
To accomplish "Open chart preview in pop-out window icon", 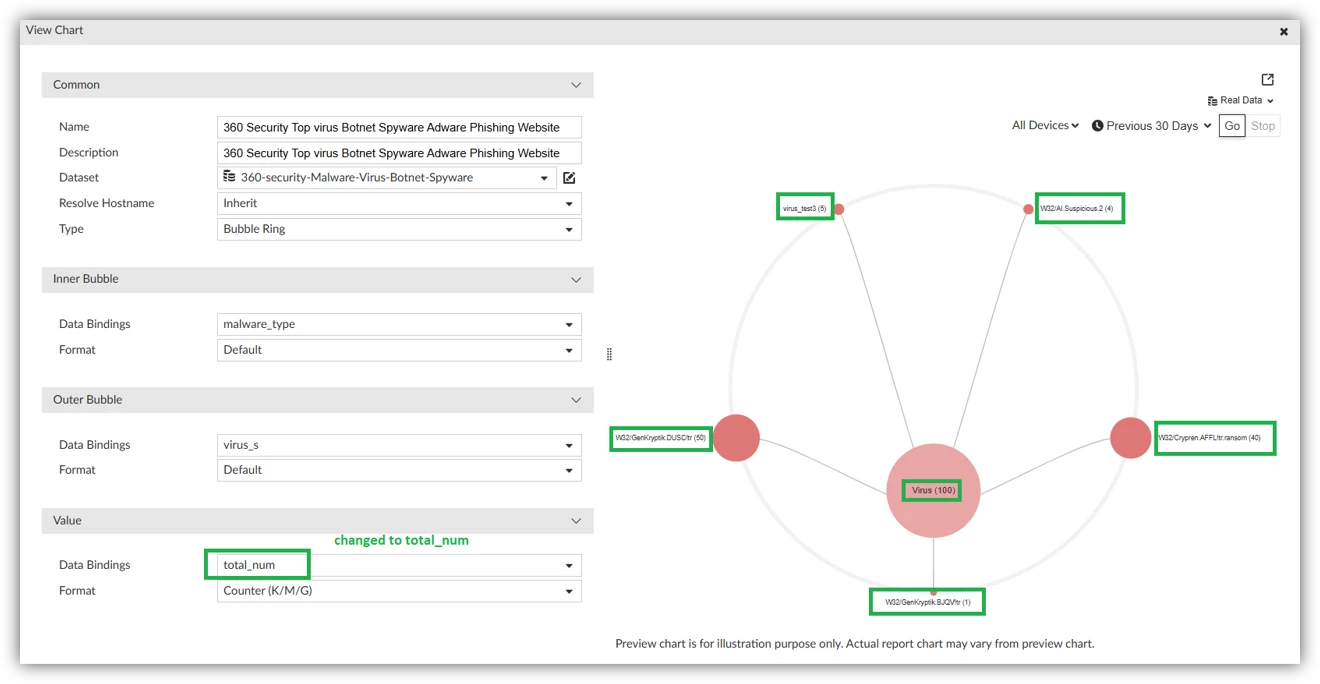I will (1267, 80).
